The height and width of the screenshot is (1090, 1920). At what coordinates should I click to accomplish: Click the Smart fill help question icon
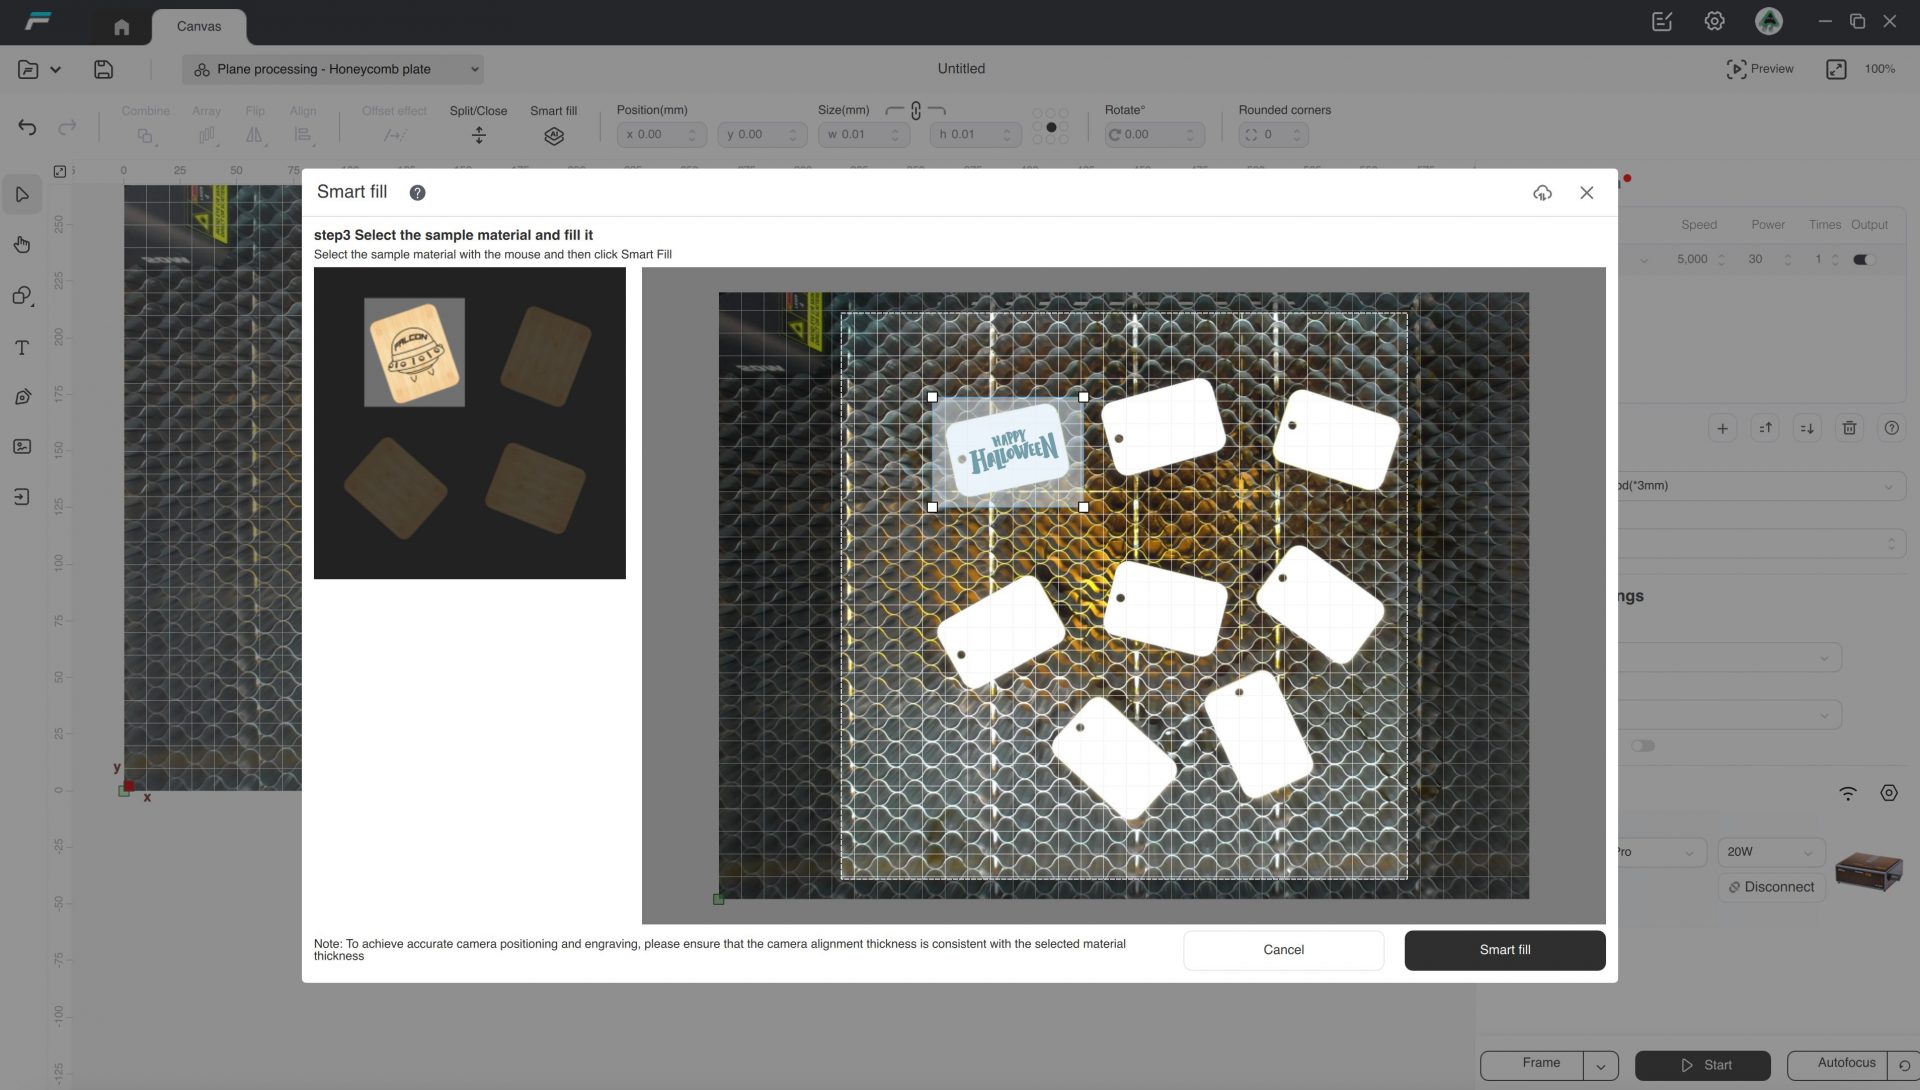[417, 193]
